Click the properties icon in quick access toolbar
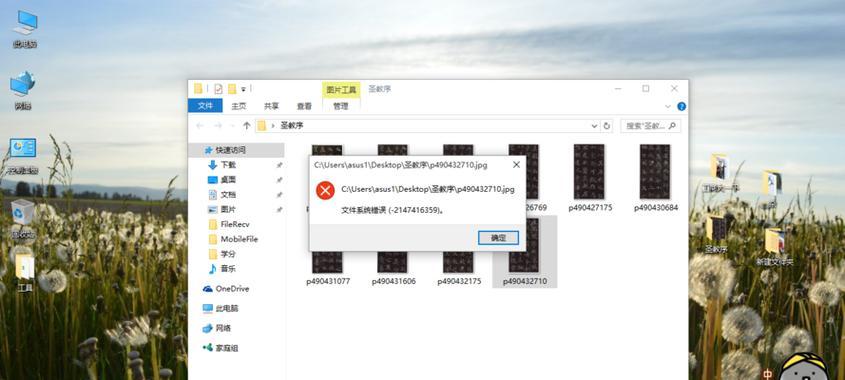Image resolution: width=845 pixels, height=380 pixels. [x=218, y=89]
